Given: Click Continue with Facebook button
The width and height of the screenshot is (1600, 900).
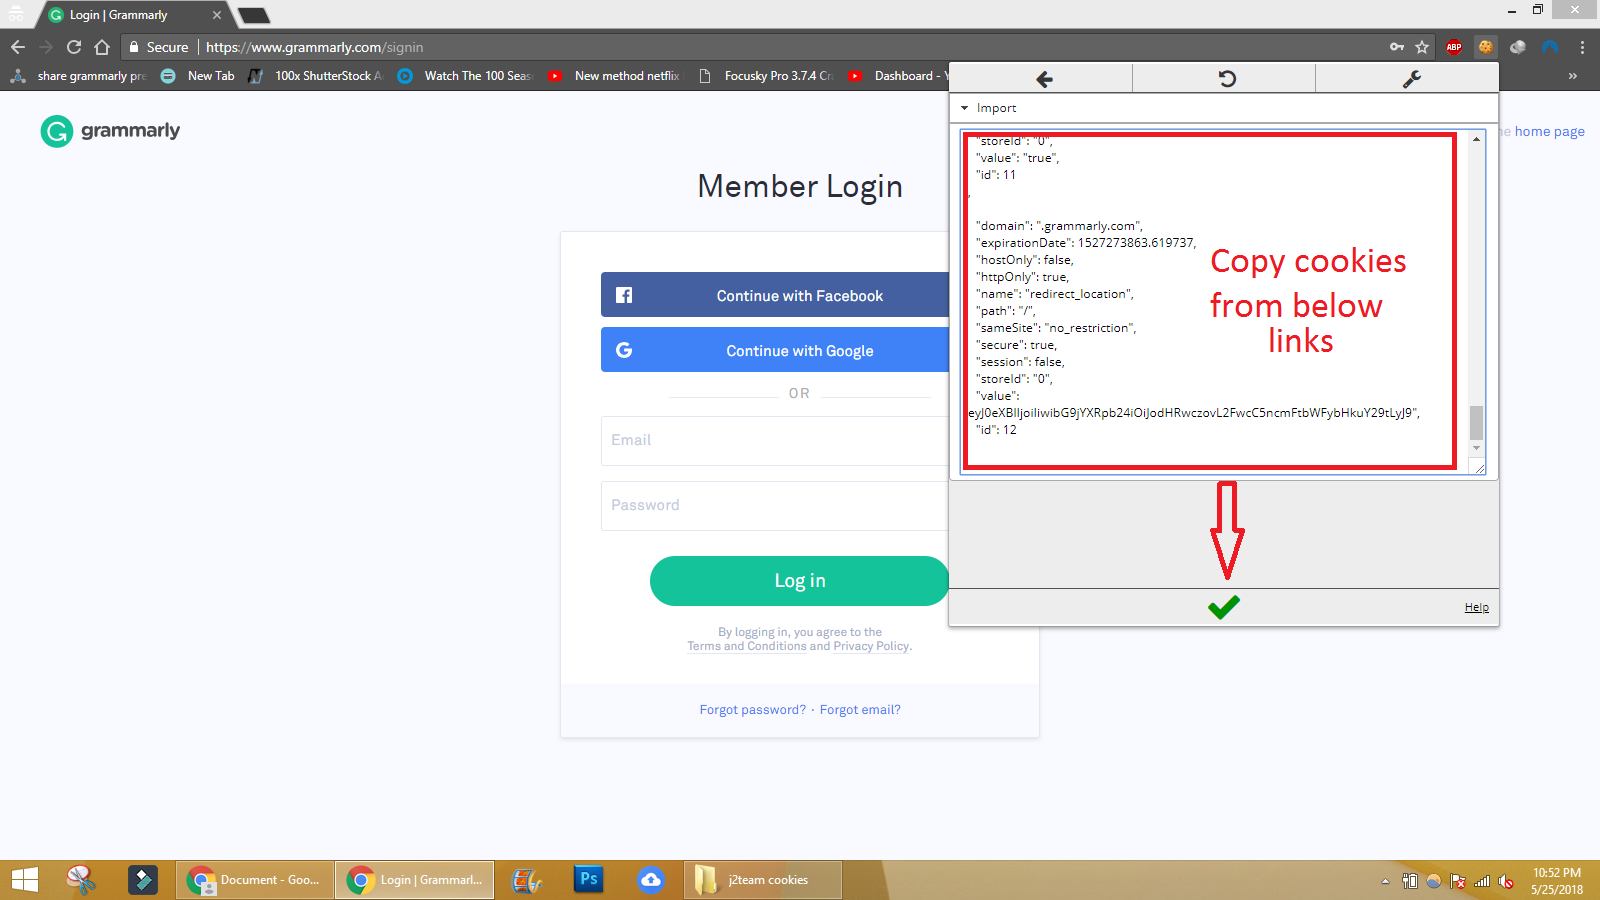Looking at the screenshot, I should (775, 295).
